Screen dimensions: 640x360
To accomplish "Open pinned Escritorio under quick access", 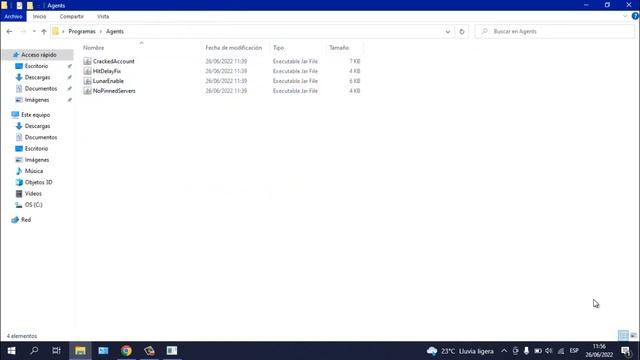I will point(36,66).
